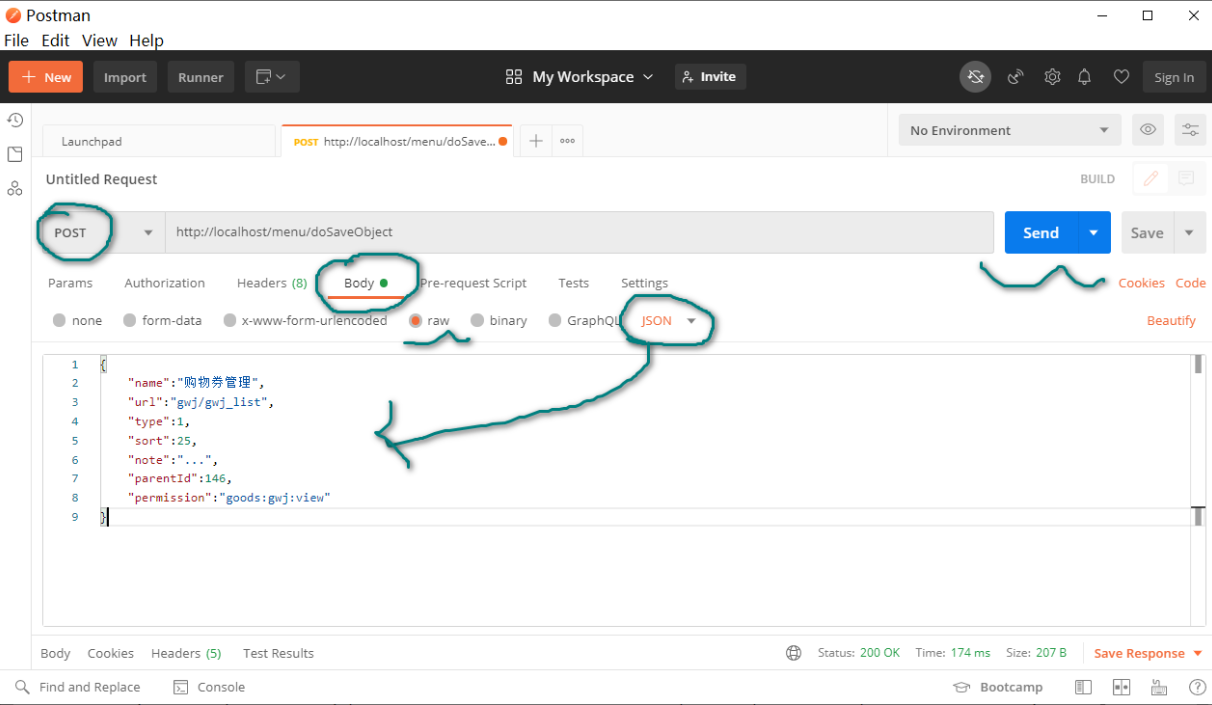Add a new request tab with plus
Image resolution: width=1212 pixels, height=705 pixels.
(x=536, y=141)
